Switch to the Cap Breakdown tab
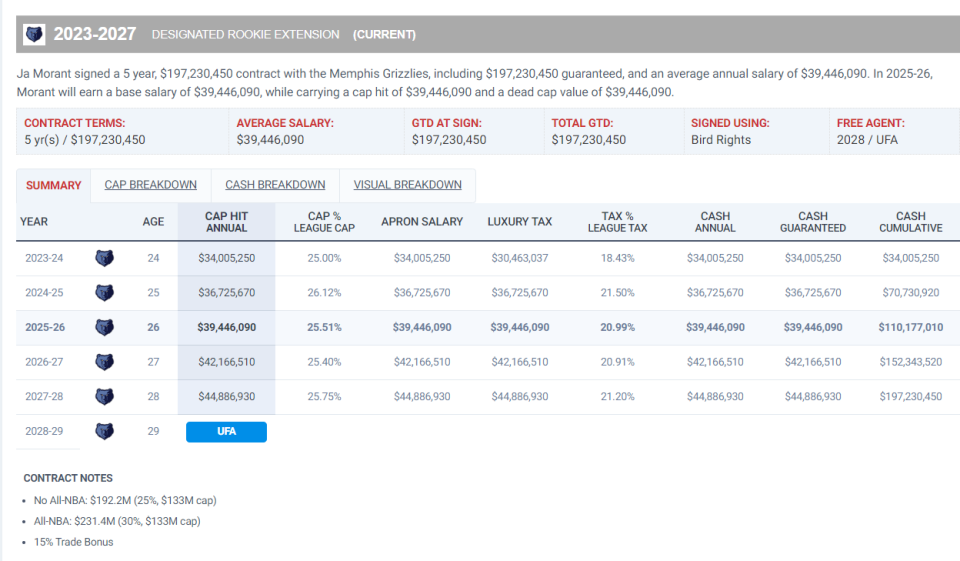Screen dimensions: 960x561 150,185
